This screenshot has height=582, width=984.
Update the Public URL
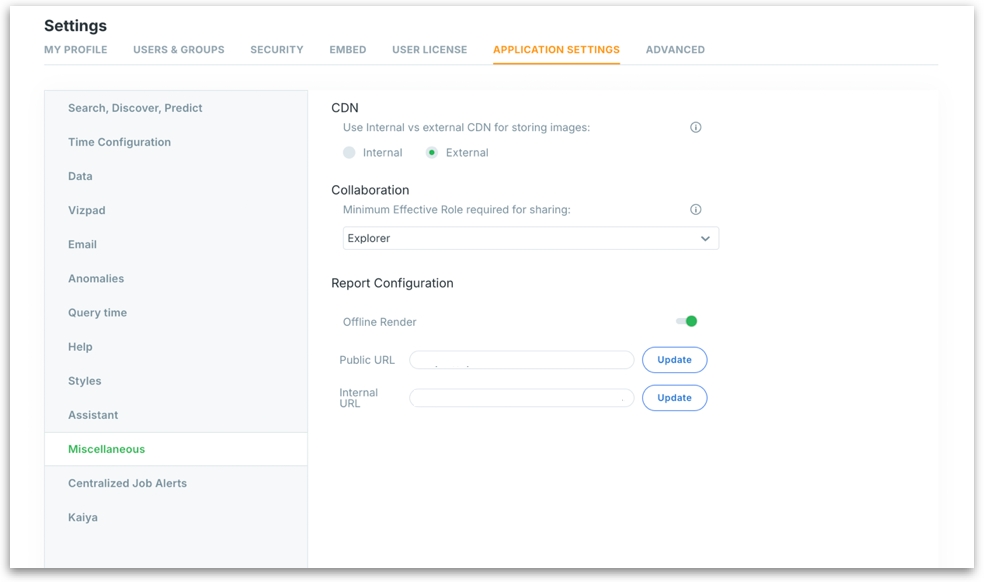(x=674, y=360)
